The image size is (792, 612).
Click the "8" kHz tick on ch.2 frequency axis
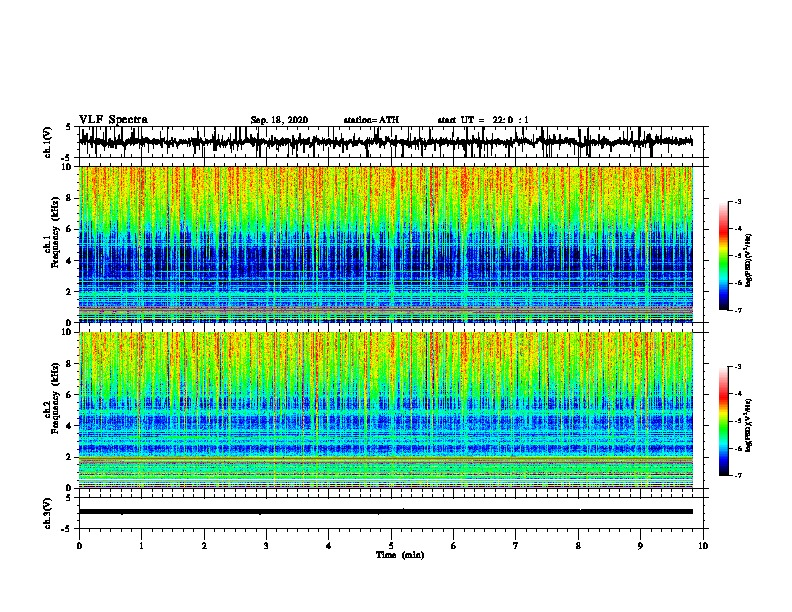pos(70,364)
